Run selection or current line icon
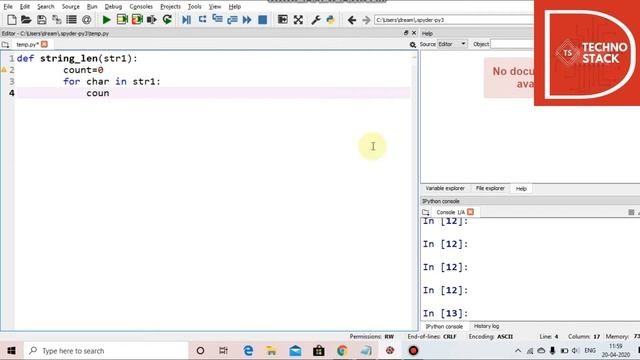 click(x=152, y=20)
